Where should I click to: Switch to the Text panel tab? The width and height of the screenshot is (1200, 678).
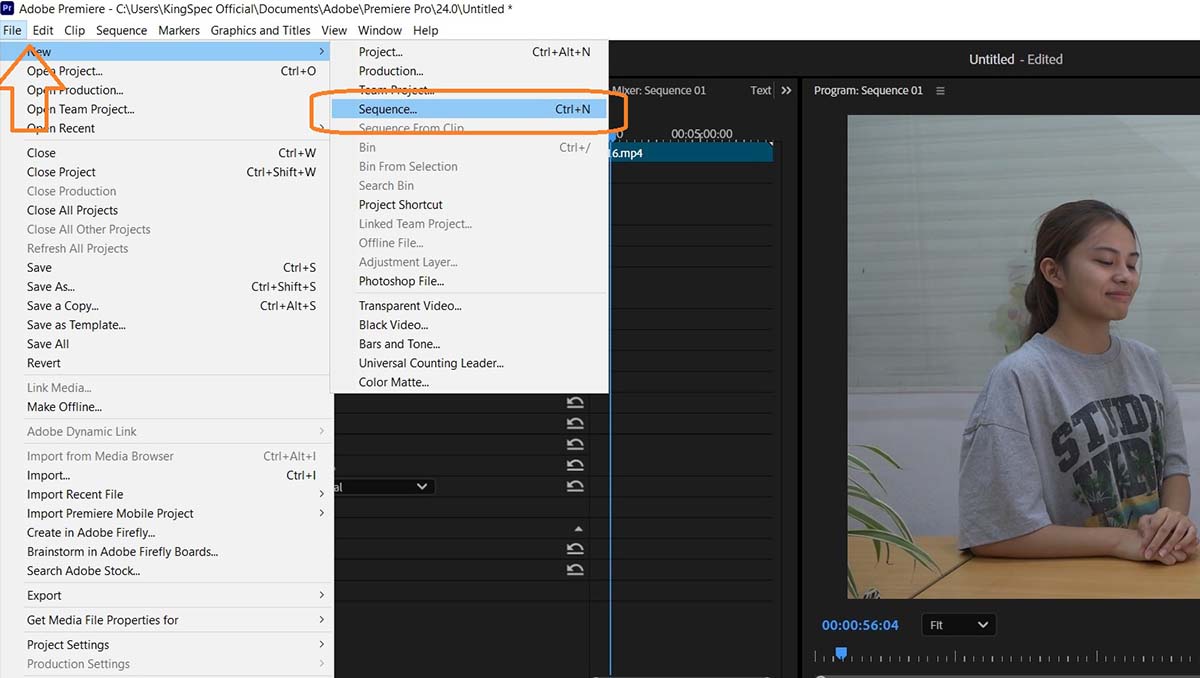(x=761, y=91)
